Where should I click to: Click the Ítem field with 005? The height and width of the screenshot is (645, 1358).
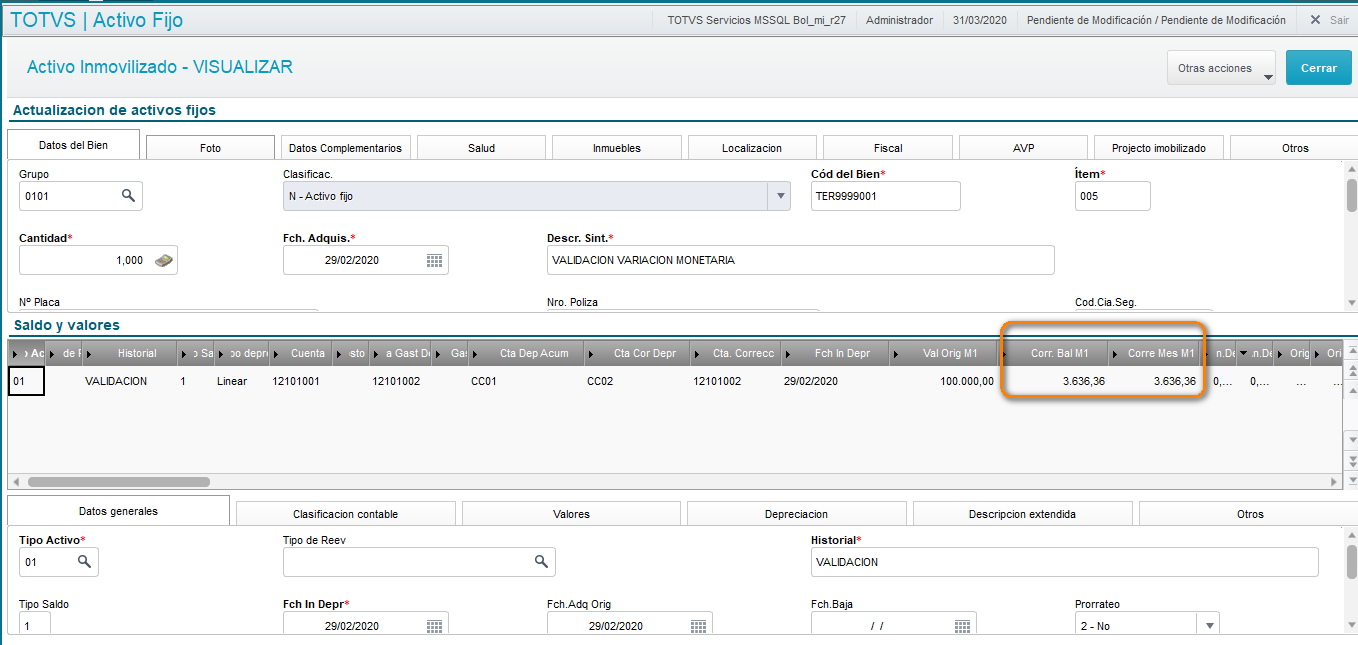1112,196
